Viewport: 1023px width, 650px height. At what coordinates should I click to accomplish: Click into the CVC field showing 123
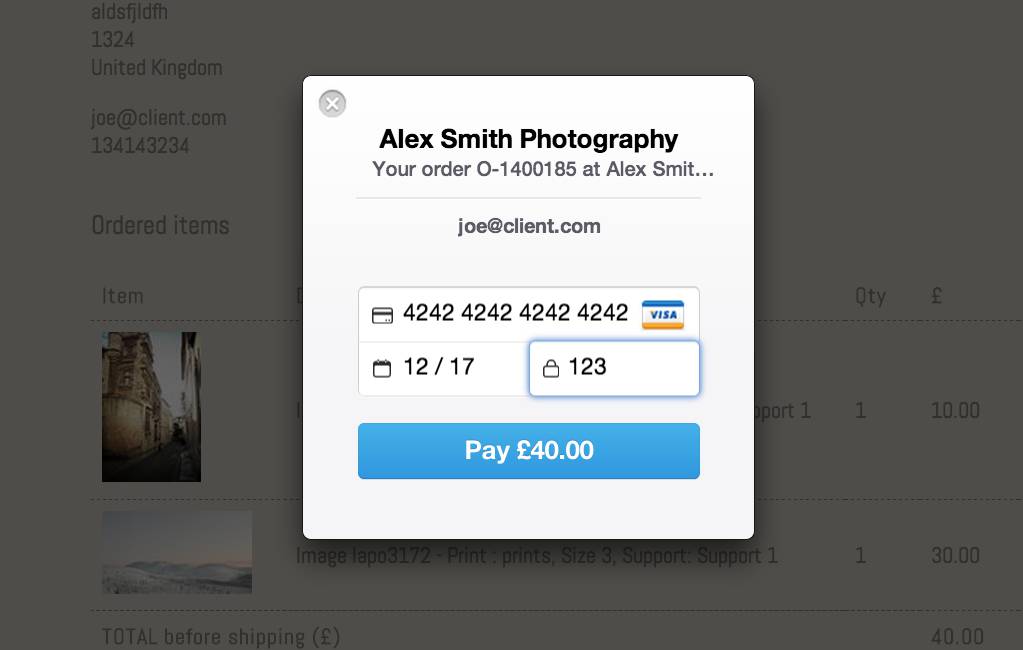click(614, 368)
